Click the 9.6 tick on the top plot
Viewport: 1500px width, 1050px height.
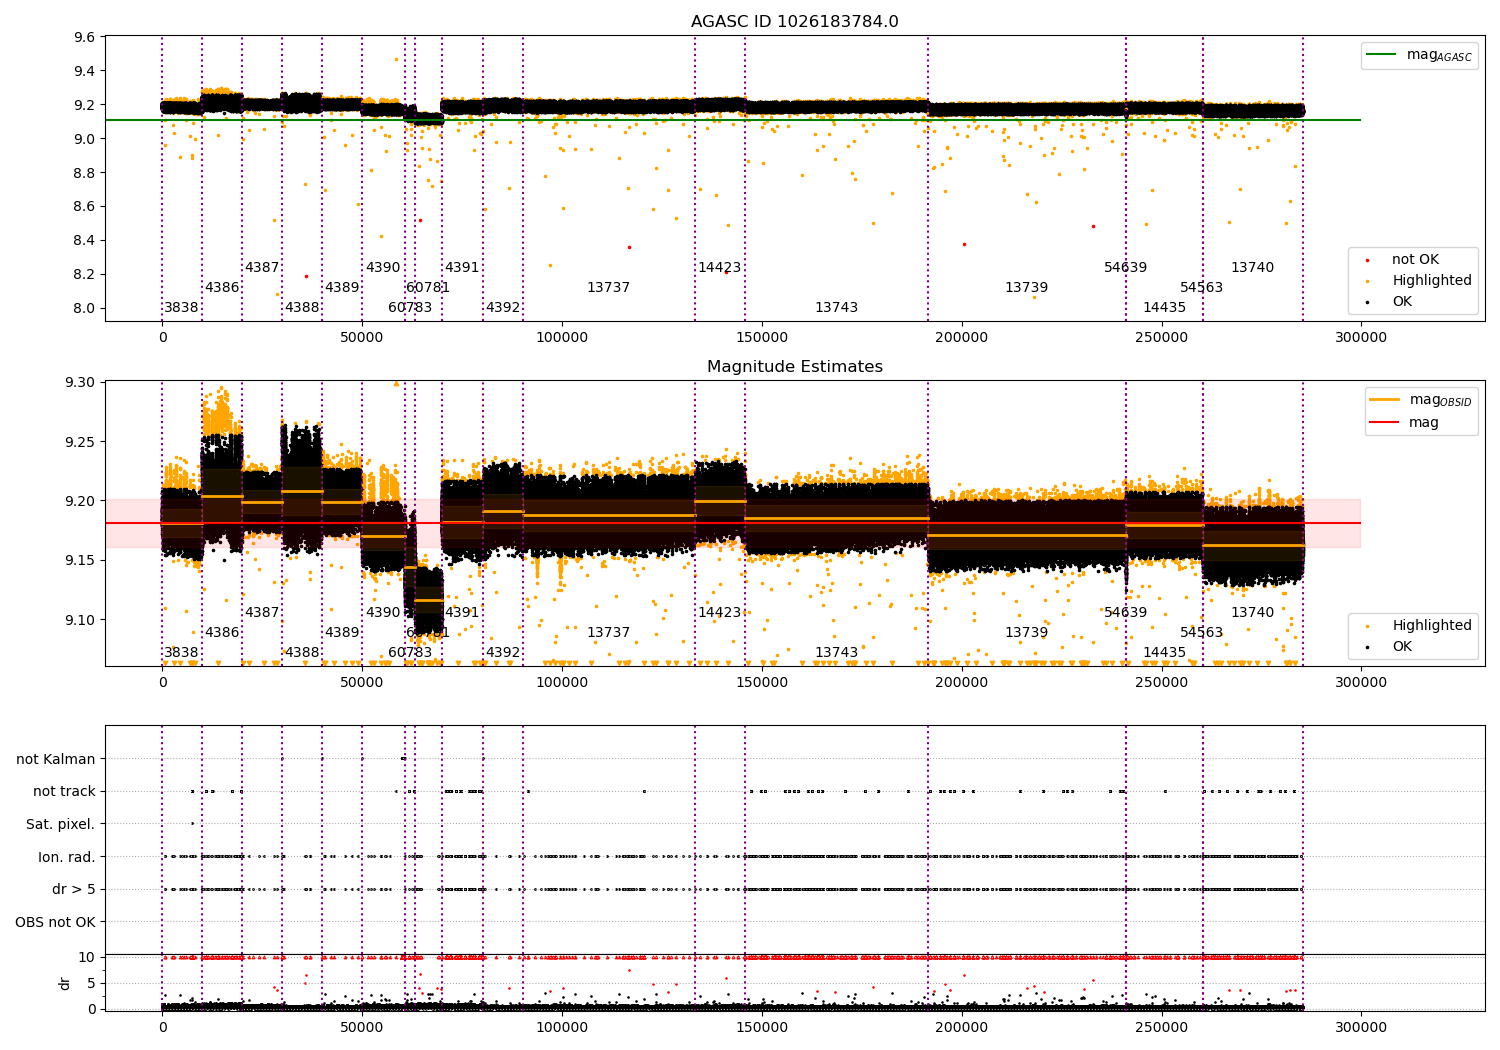tap(85, 37)
